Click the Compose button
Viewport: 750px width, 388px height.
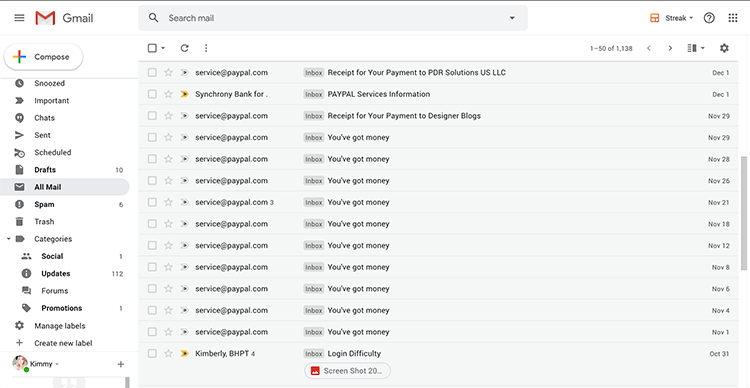[x=44, y=57]
